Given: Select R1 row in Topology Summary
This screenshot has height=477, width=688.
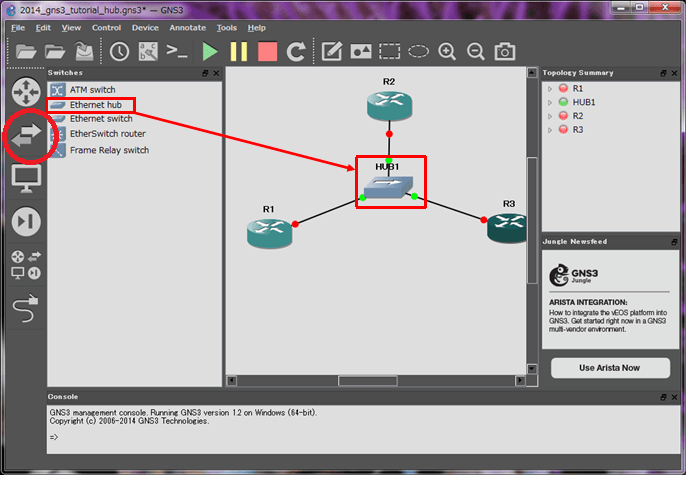Looking at the screenshot, I should 611,89.
